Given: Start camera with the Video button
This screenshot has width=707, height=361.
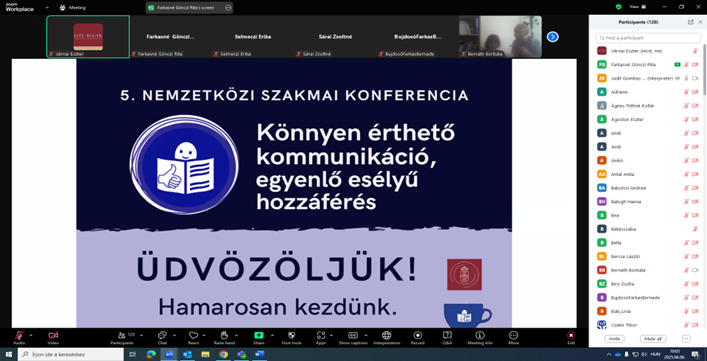Looking at the screenshot, I should 53,338.
